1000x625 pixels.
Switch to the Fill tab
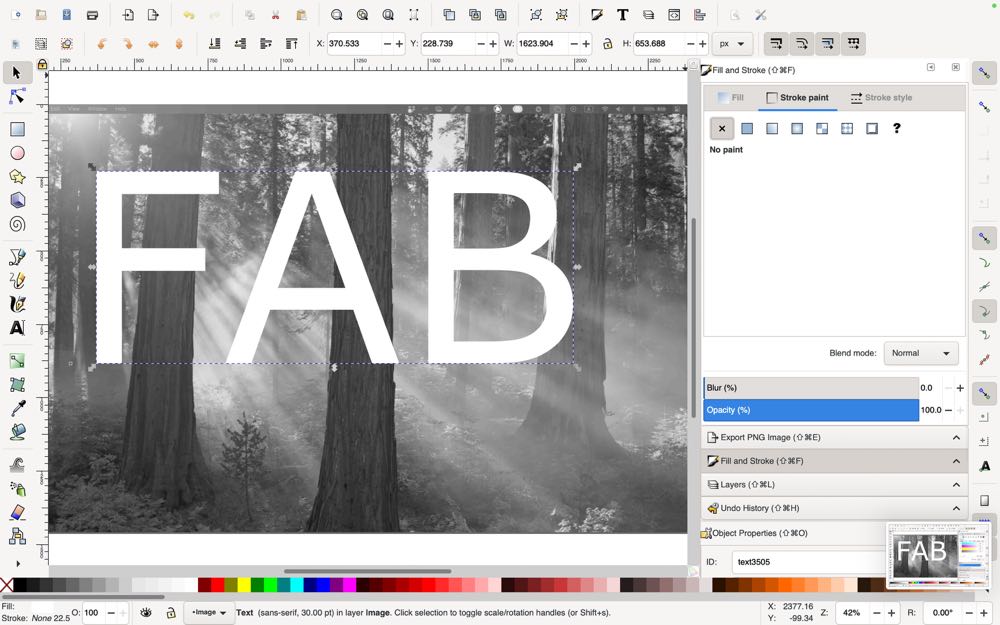[x=731, y=98]
